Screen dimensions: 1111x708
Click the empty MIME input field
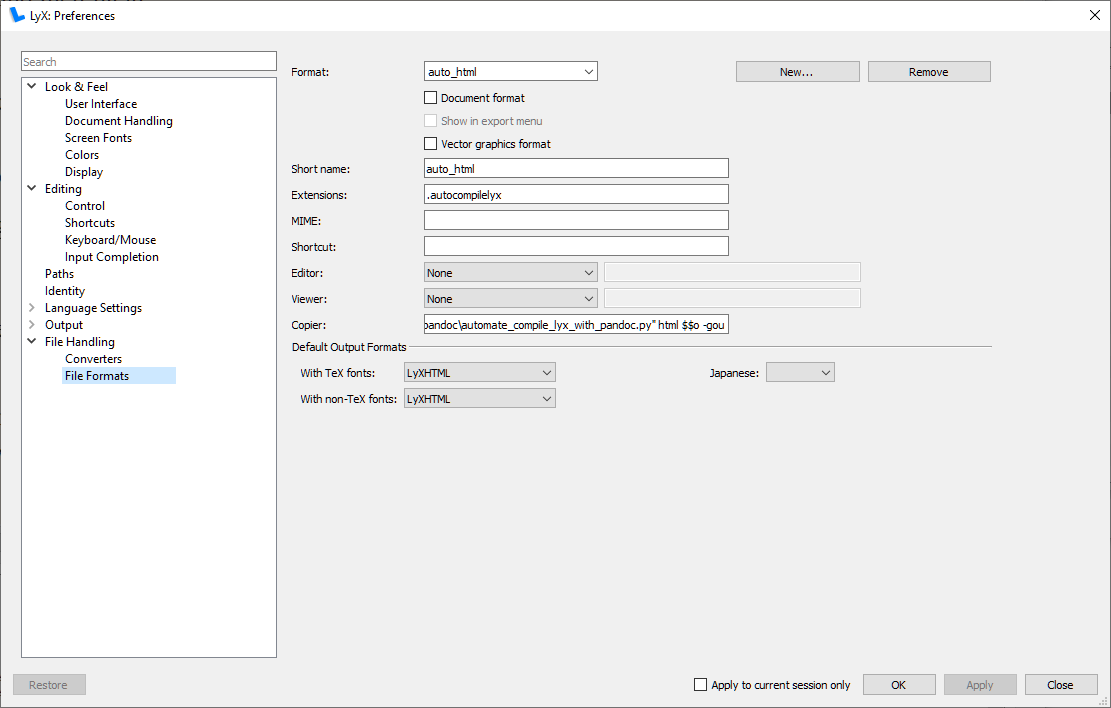point(576,220)
